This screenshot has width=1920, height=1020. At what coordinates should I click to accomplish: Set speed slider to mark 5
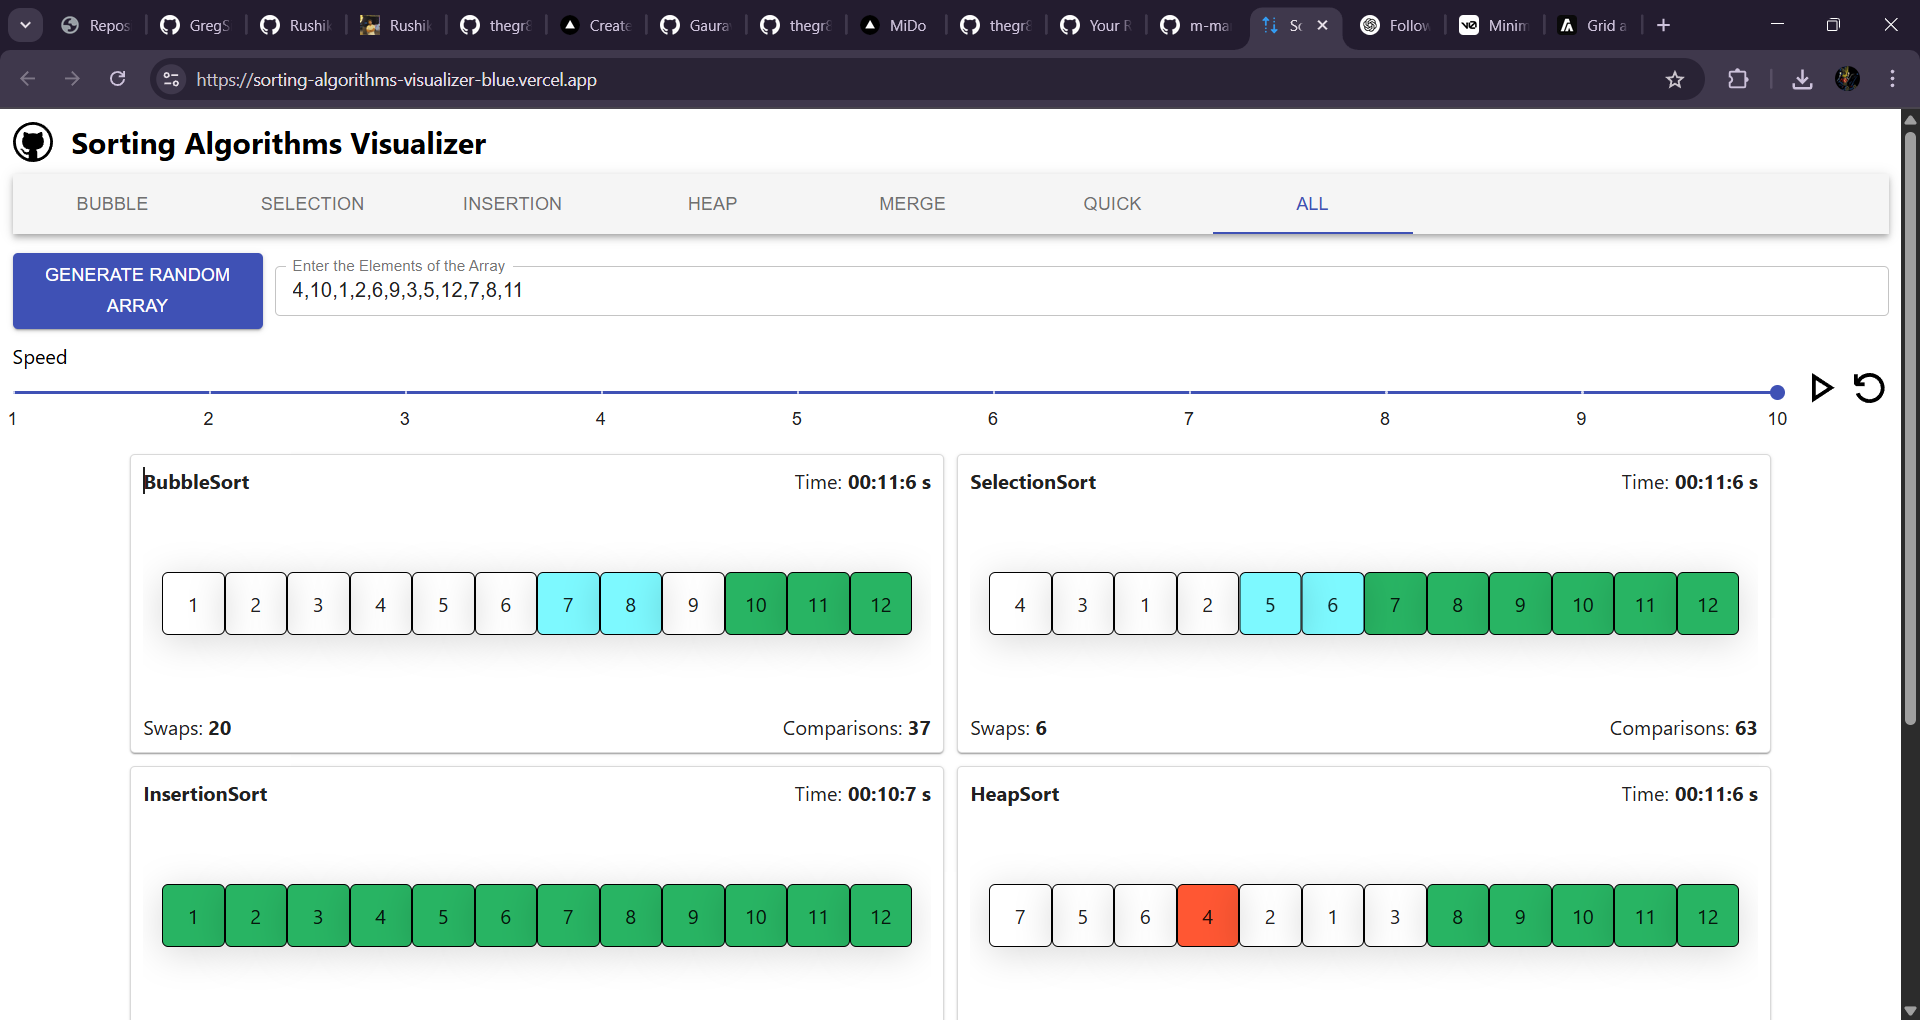click(x=797, y=392)
